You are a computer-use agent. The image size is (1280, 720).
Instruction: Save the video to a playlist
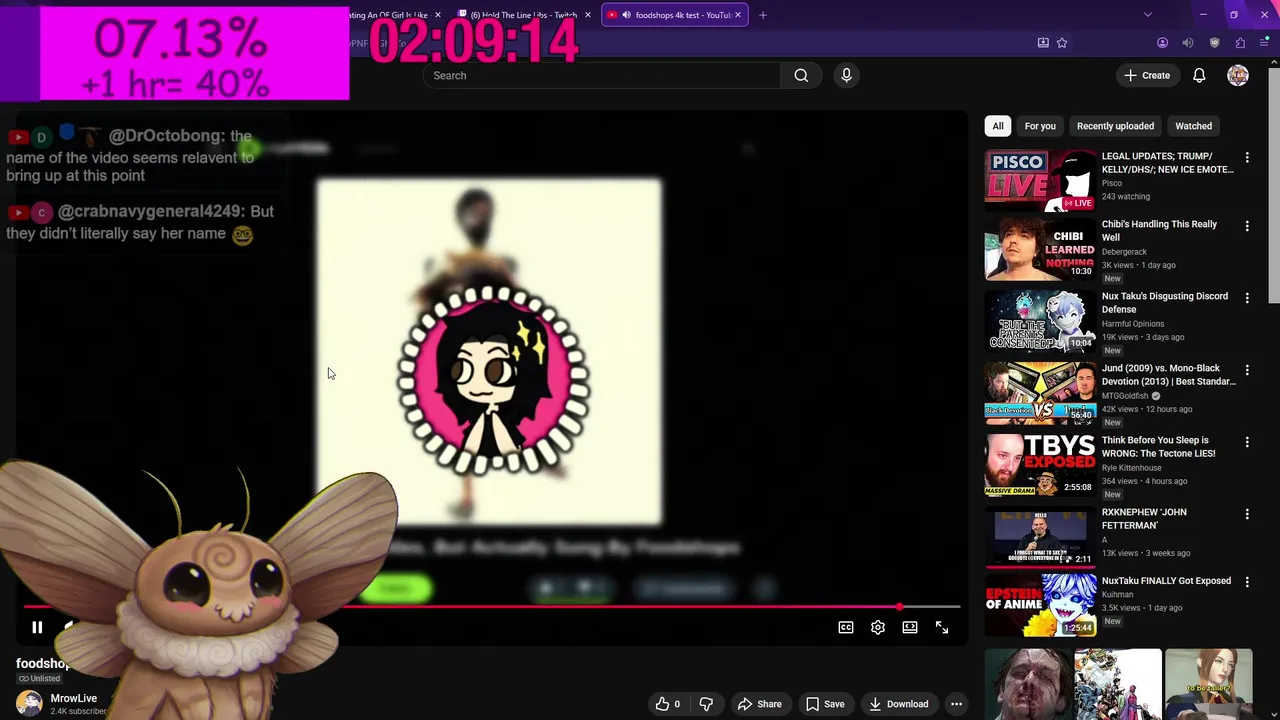(x=825, y=704)
